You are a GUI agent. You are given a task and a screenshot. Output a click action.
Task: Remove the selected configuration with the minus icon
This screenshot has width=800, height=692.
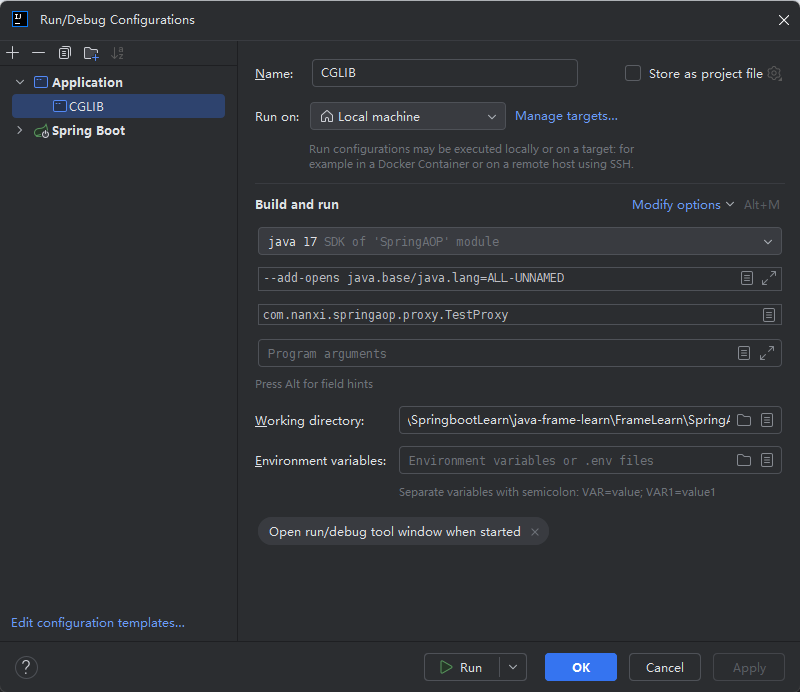(x=38, y=53)
